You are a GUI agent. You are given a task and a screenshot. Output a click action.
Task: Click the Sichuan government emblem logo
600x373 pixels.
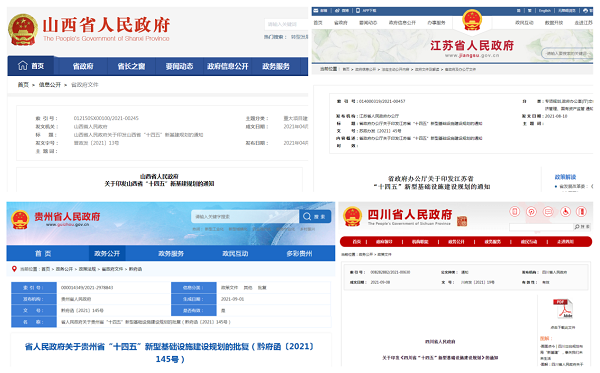click(352, 217)
